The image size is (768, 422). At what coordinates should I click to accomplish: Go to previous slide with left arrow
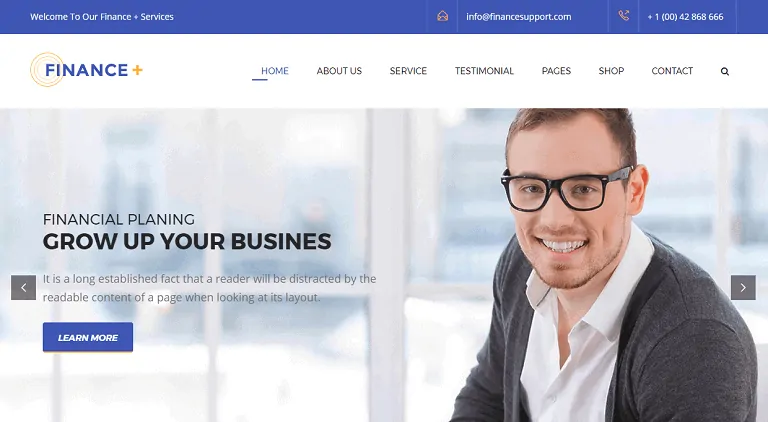point(24,287)
